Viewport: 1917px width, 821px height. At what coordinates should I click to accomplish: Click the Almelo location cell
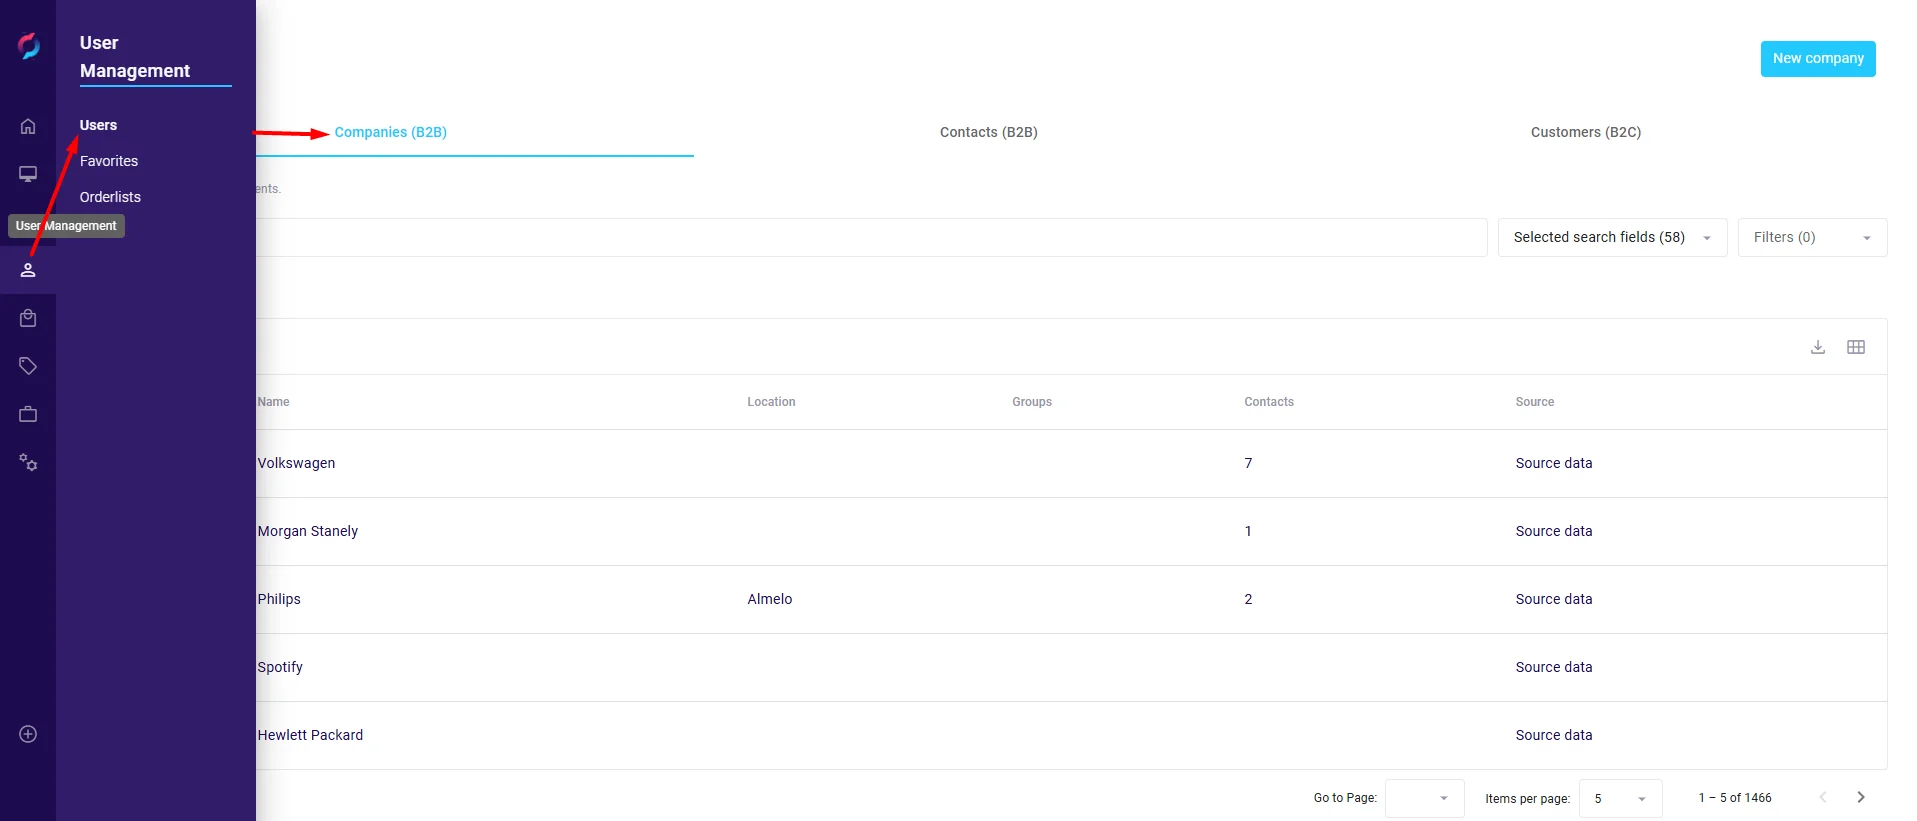point(770,599)
